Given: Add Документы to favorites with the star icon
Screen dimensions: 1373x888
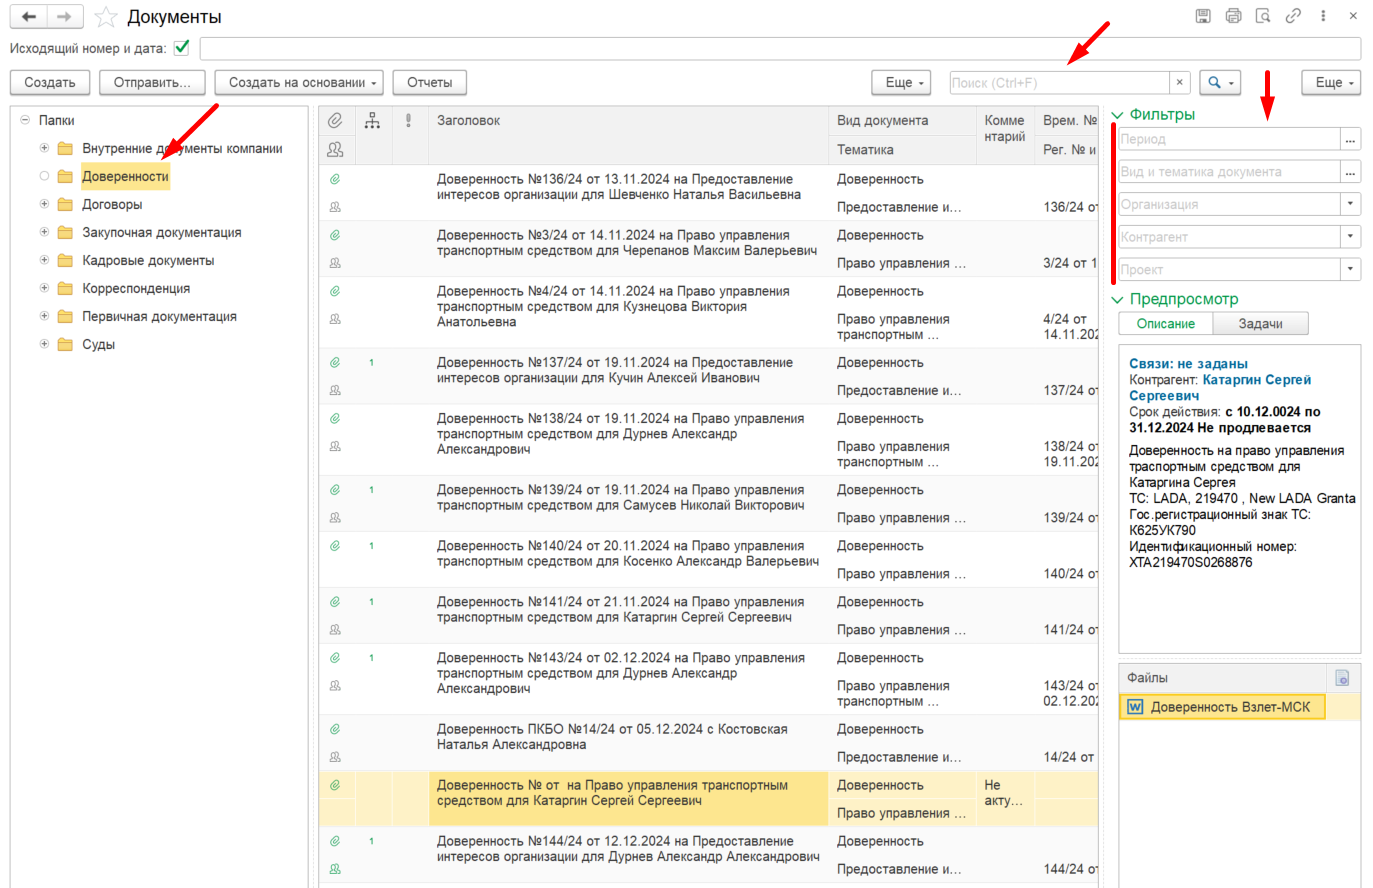Looking at the screenshot, I should tap(105, 17).
